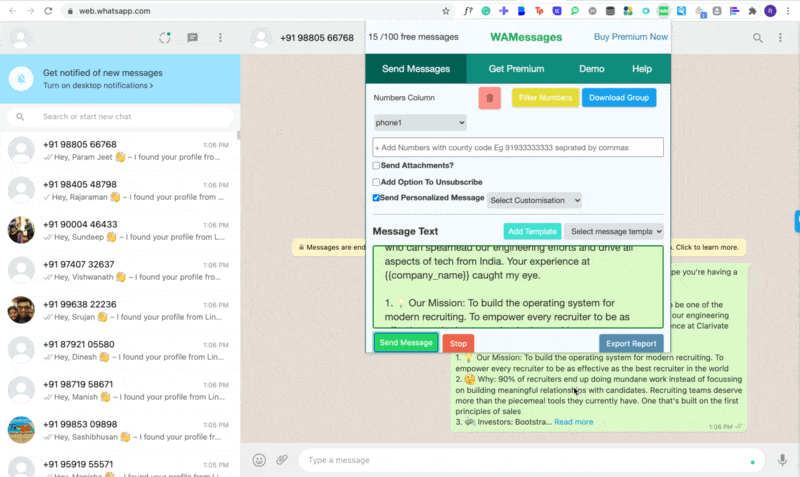The width and height of the screenshot is (800, 477).
Task: Click 15 /100 free messages counter
Action: click(413, 37)
